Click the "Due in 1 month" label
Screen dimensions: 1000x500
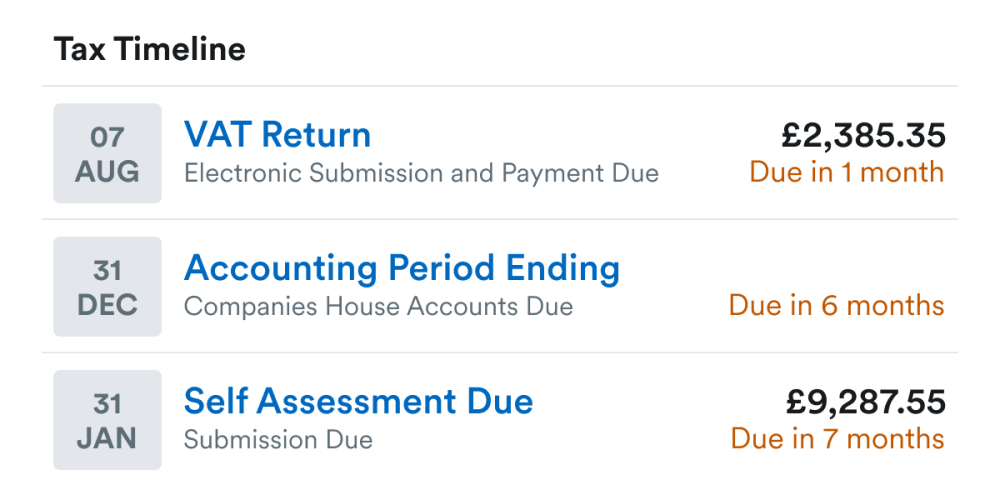pyautogui.click(x=846, y=172)
